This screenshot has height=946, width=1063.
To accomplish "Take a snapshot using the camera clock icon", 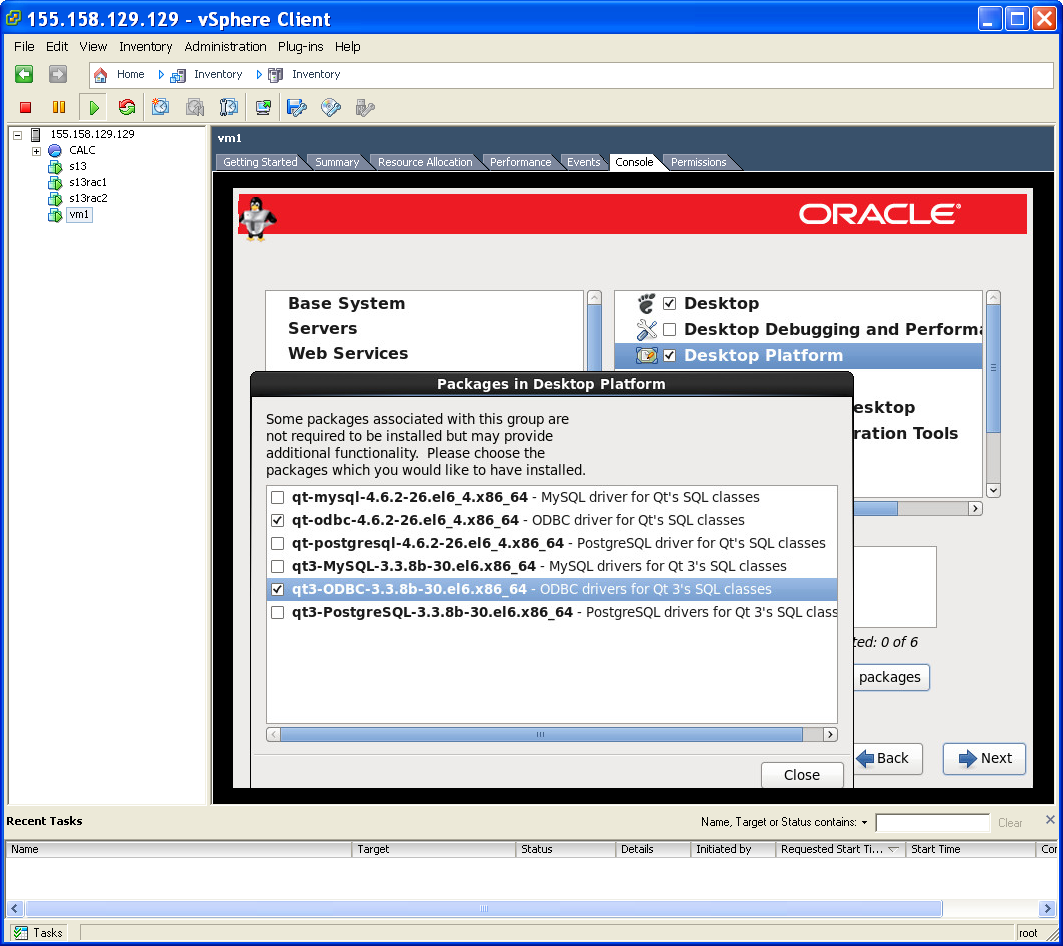I will pyautogui.click(x=161, y=107).
